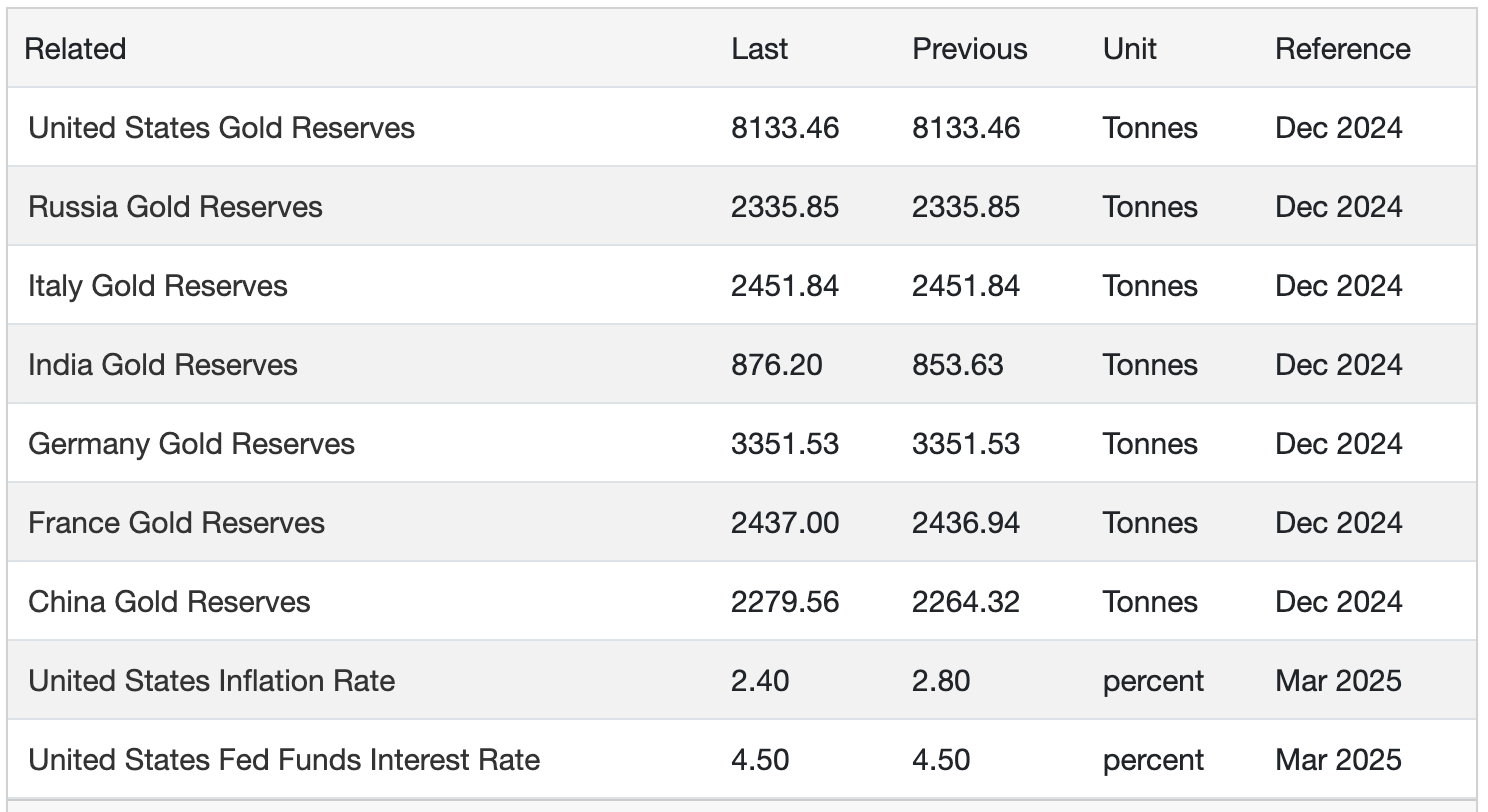Click France's last value 2437.00
This screenshot has height=812, width=1488.
(x=784, y=523)
